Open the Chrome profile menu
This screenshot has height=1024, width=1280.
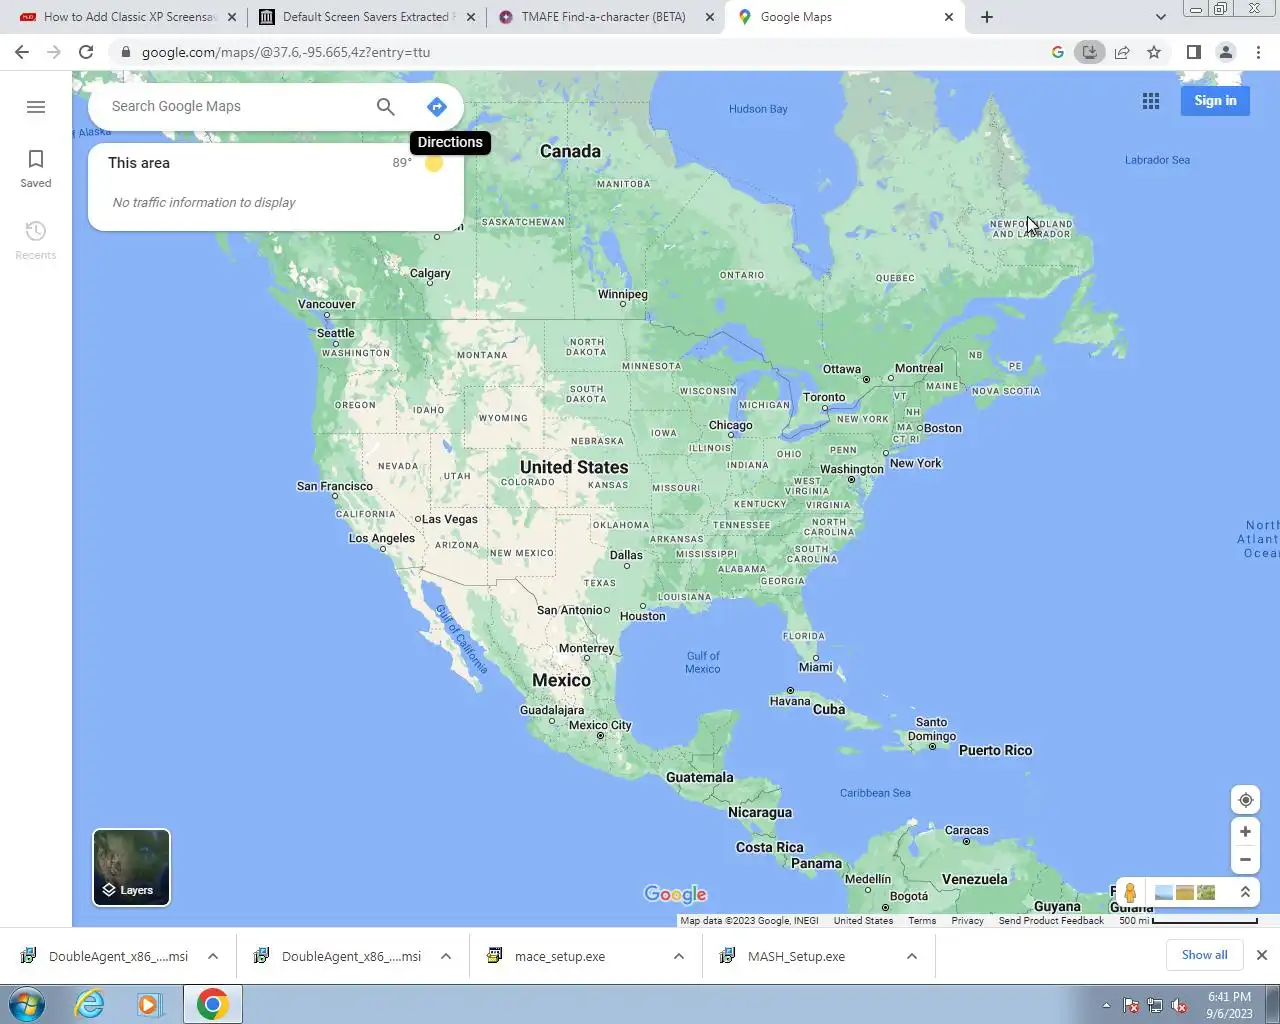coord(1226,52)
